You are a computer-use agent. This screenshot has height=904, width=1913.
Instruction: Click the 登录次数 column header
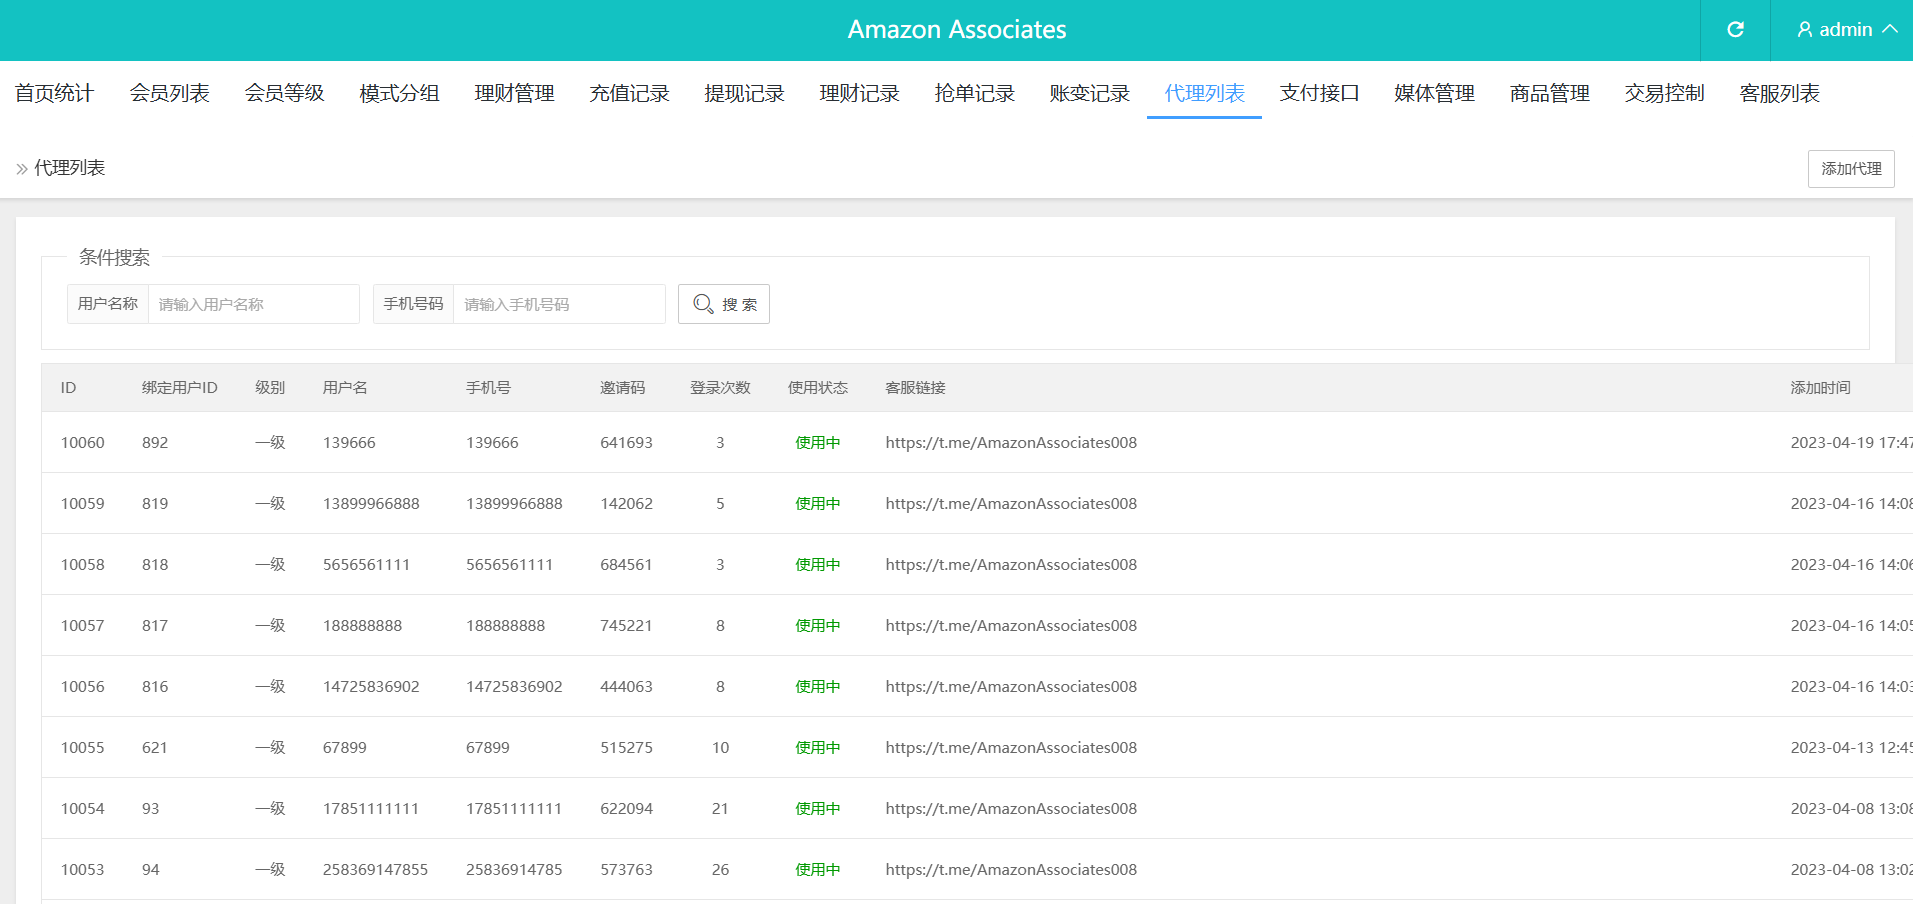pyautogui.click(x=720, y=387)
